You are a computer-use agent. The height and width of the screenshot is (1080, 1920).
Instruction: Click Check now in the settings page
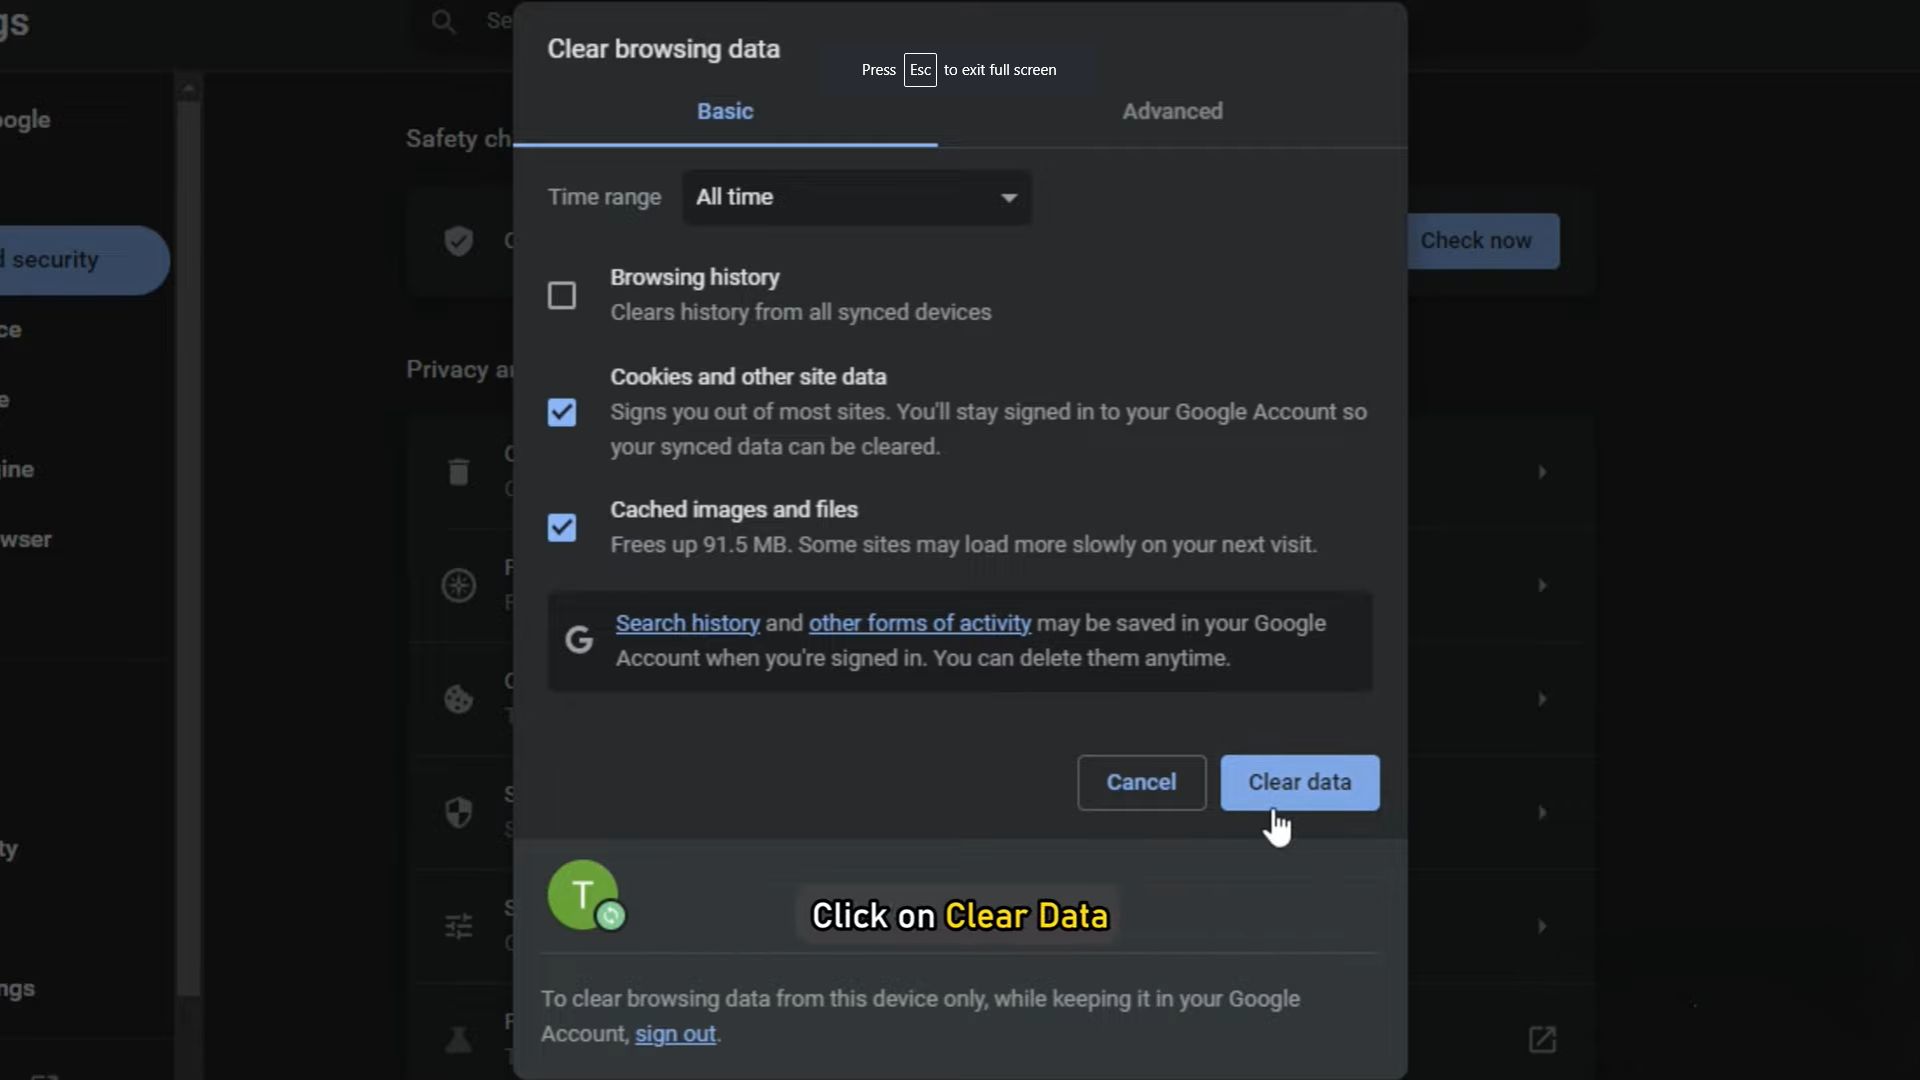pos(1483,241)
